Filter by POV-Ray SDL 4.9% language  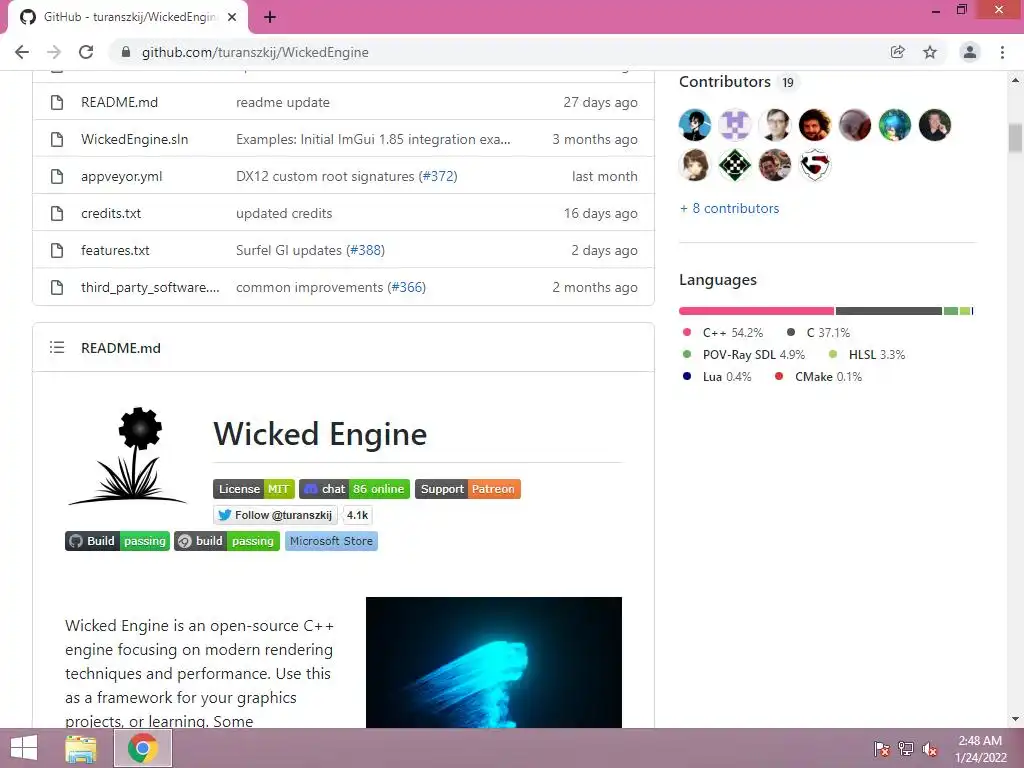click(743, 355)
